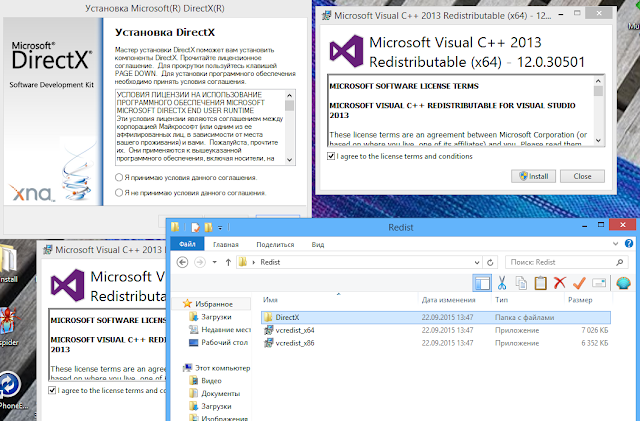Sort by Дата изменения column header
Viewport: 640px width, 421px height.
pyautogui.click(x=448, y=300)
